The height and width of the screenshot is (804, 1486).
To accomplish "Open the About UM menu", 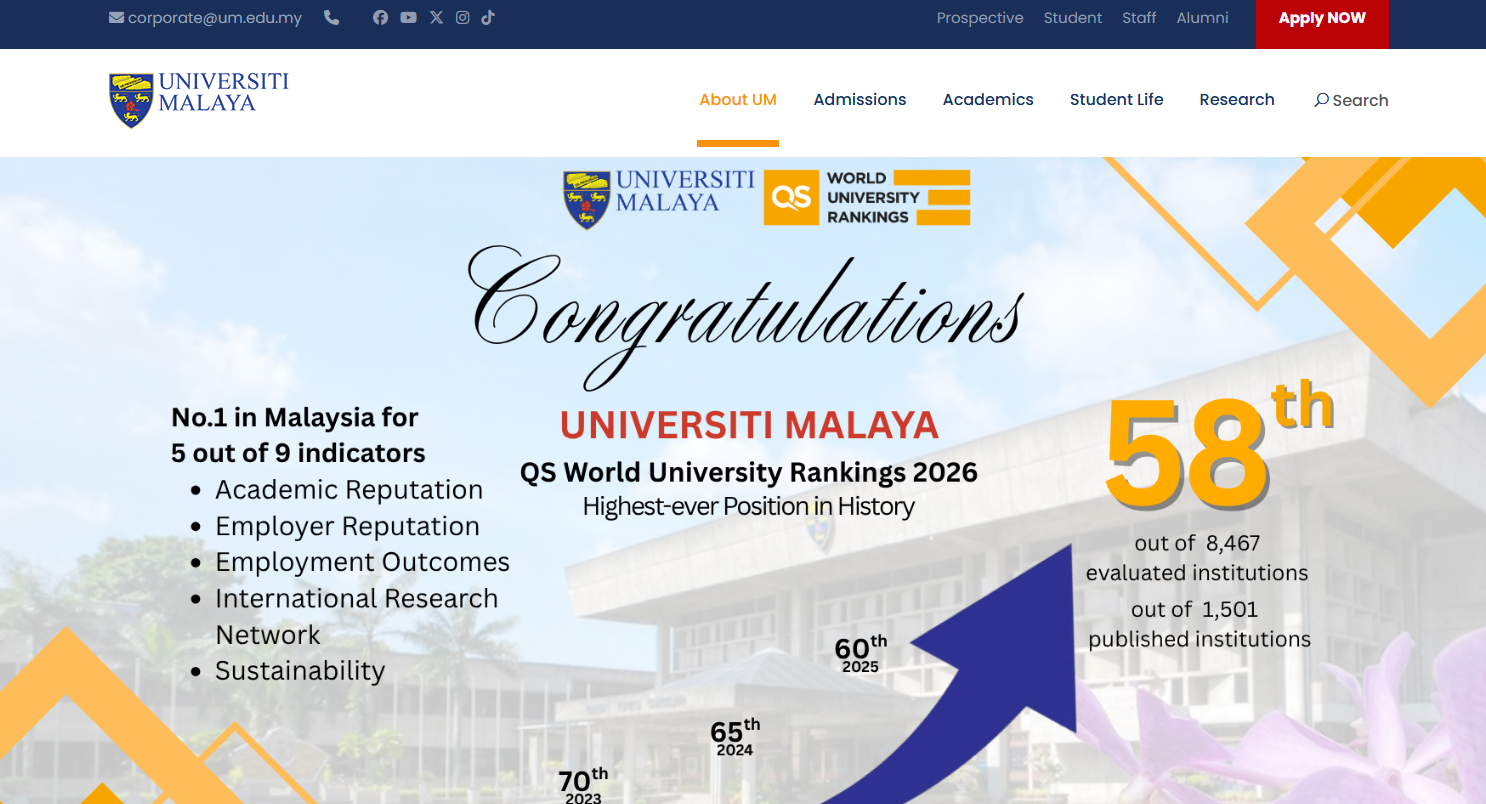I will click(738, 100).
